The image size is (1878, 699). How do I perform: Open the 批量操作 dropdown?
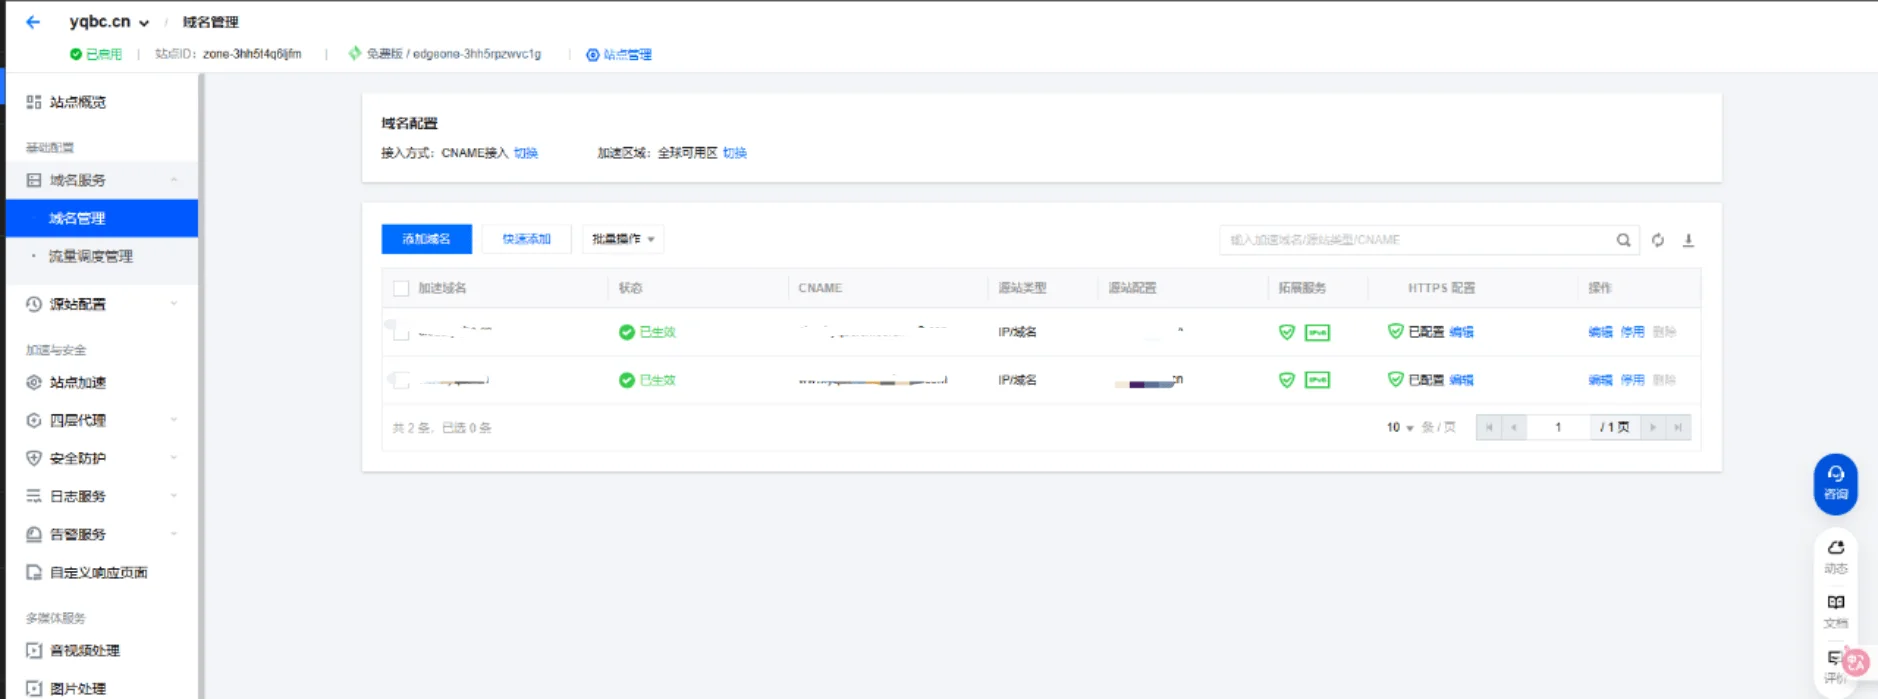click(622, 239)
